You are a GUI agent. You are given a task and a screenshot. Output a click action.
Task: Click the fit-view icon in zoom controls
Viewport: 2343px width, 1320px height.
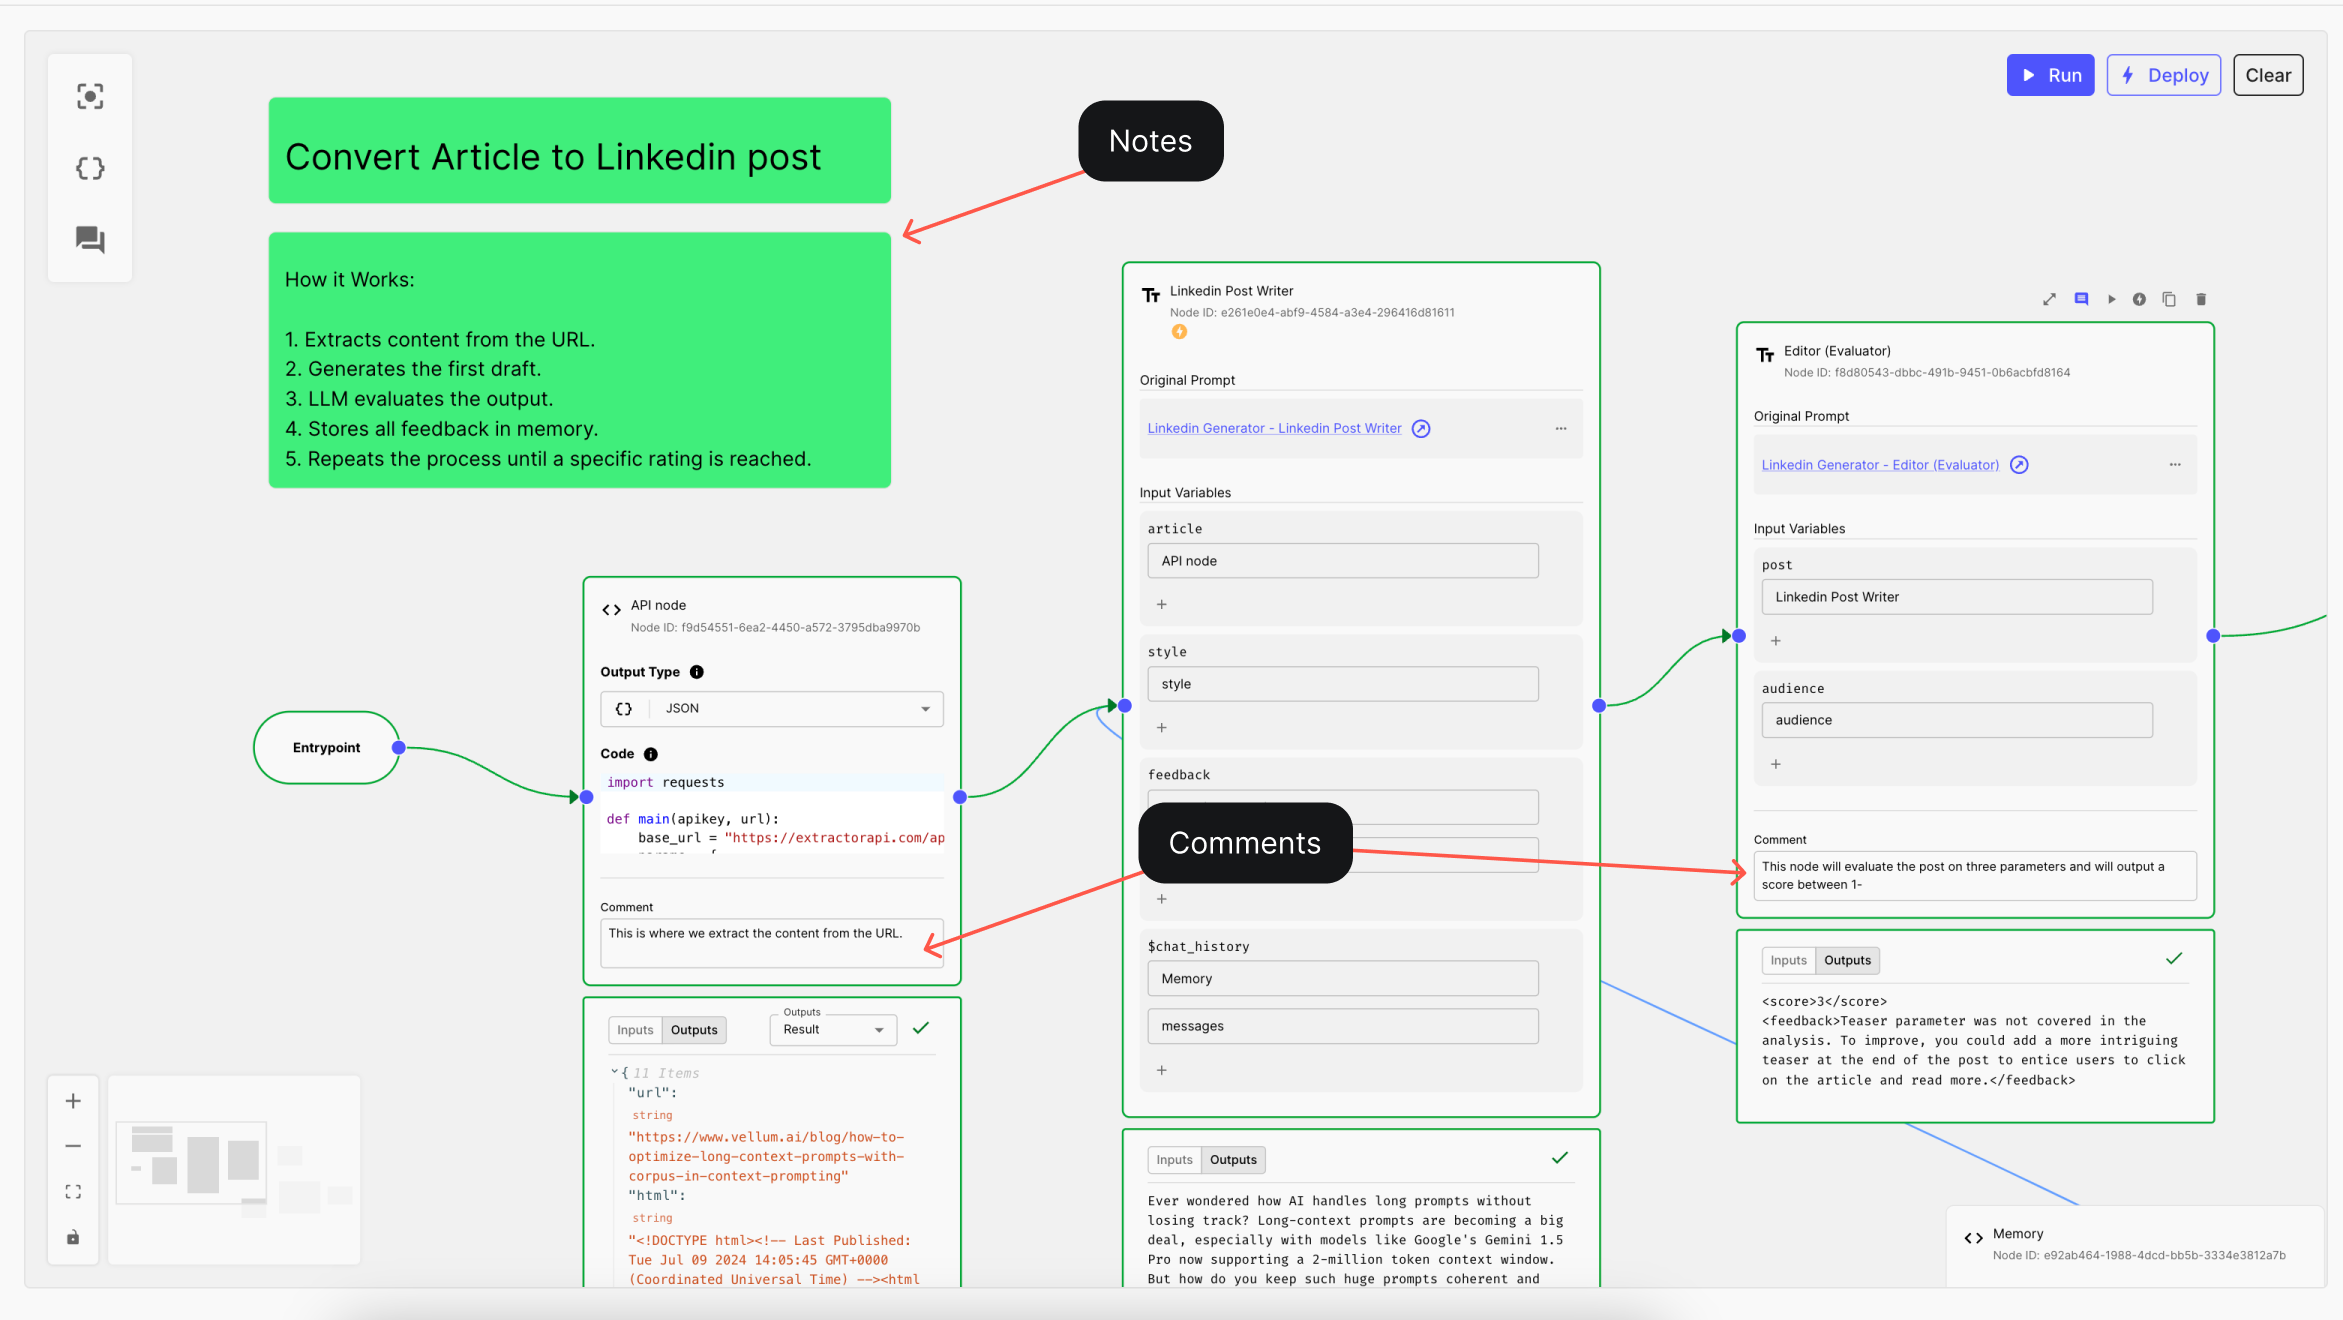pos(73,1192)
